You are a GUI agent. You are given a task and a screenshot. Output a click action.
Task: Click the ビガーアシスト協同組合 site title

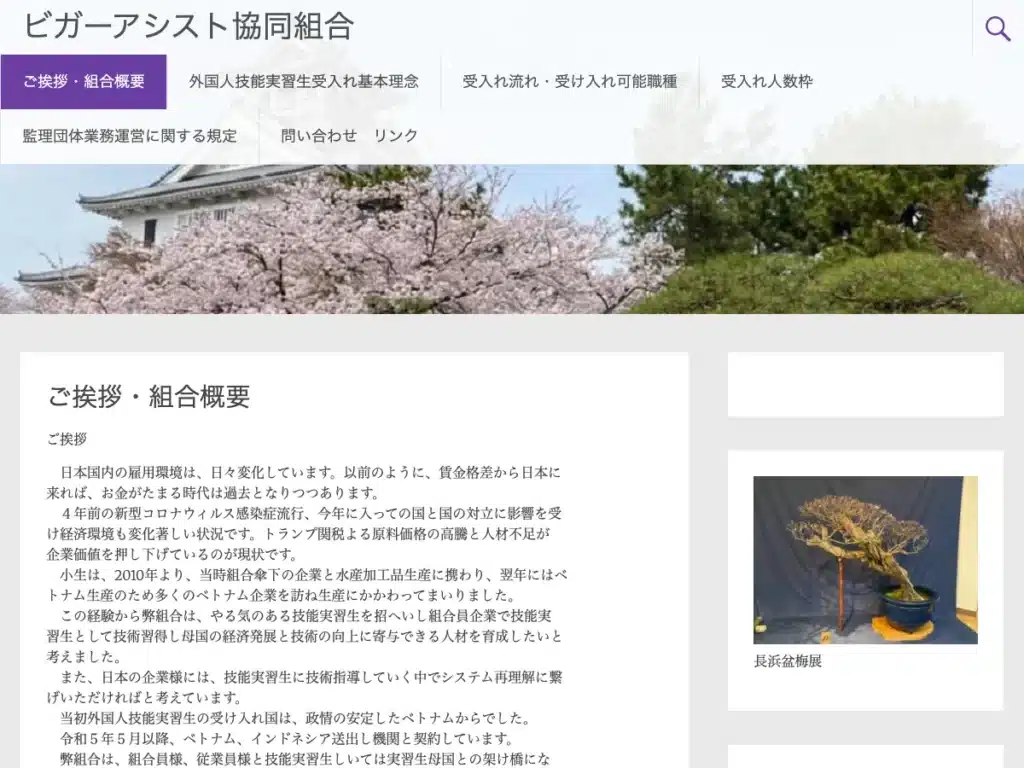(189, 26)
